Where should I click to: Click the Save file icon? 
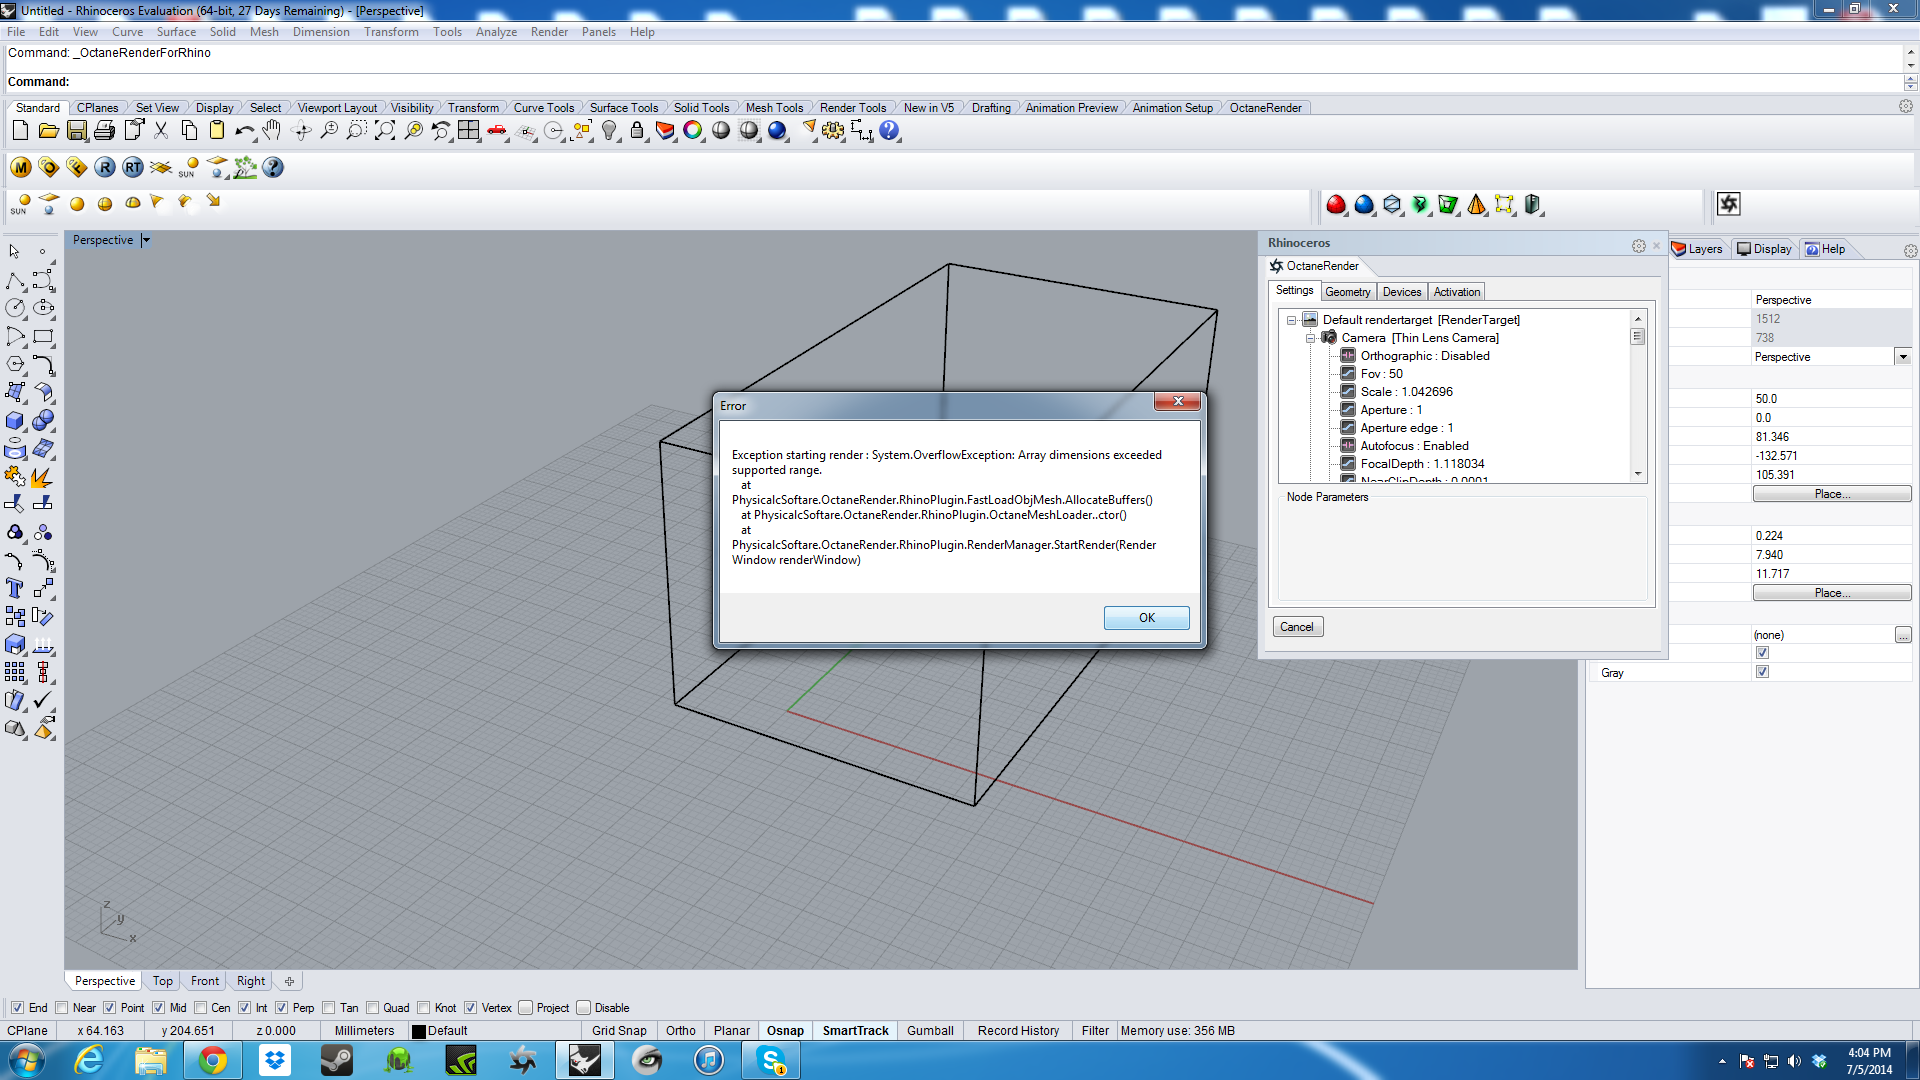pyautogui.click(x=77, y=131)
